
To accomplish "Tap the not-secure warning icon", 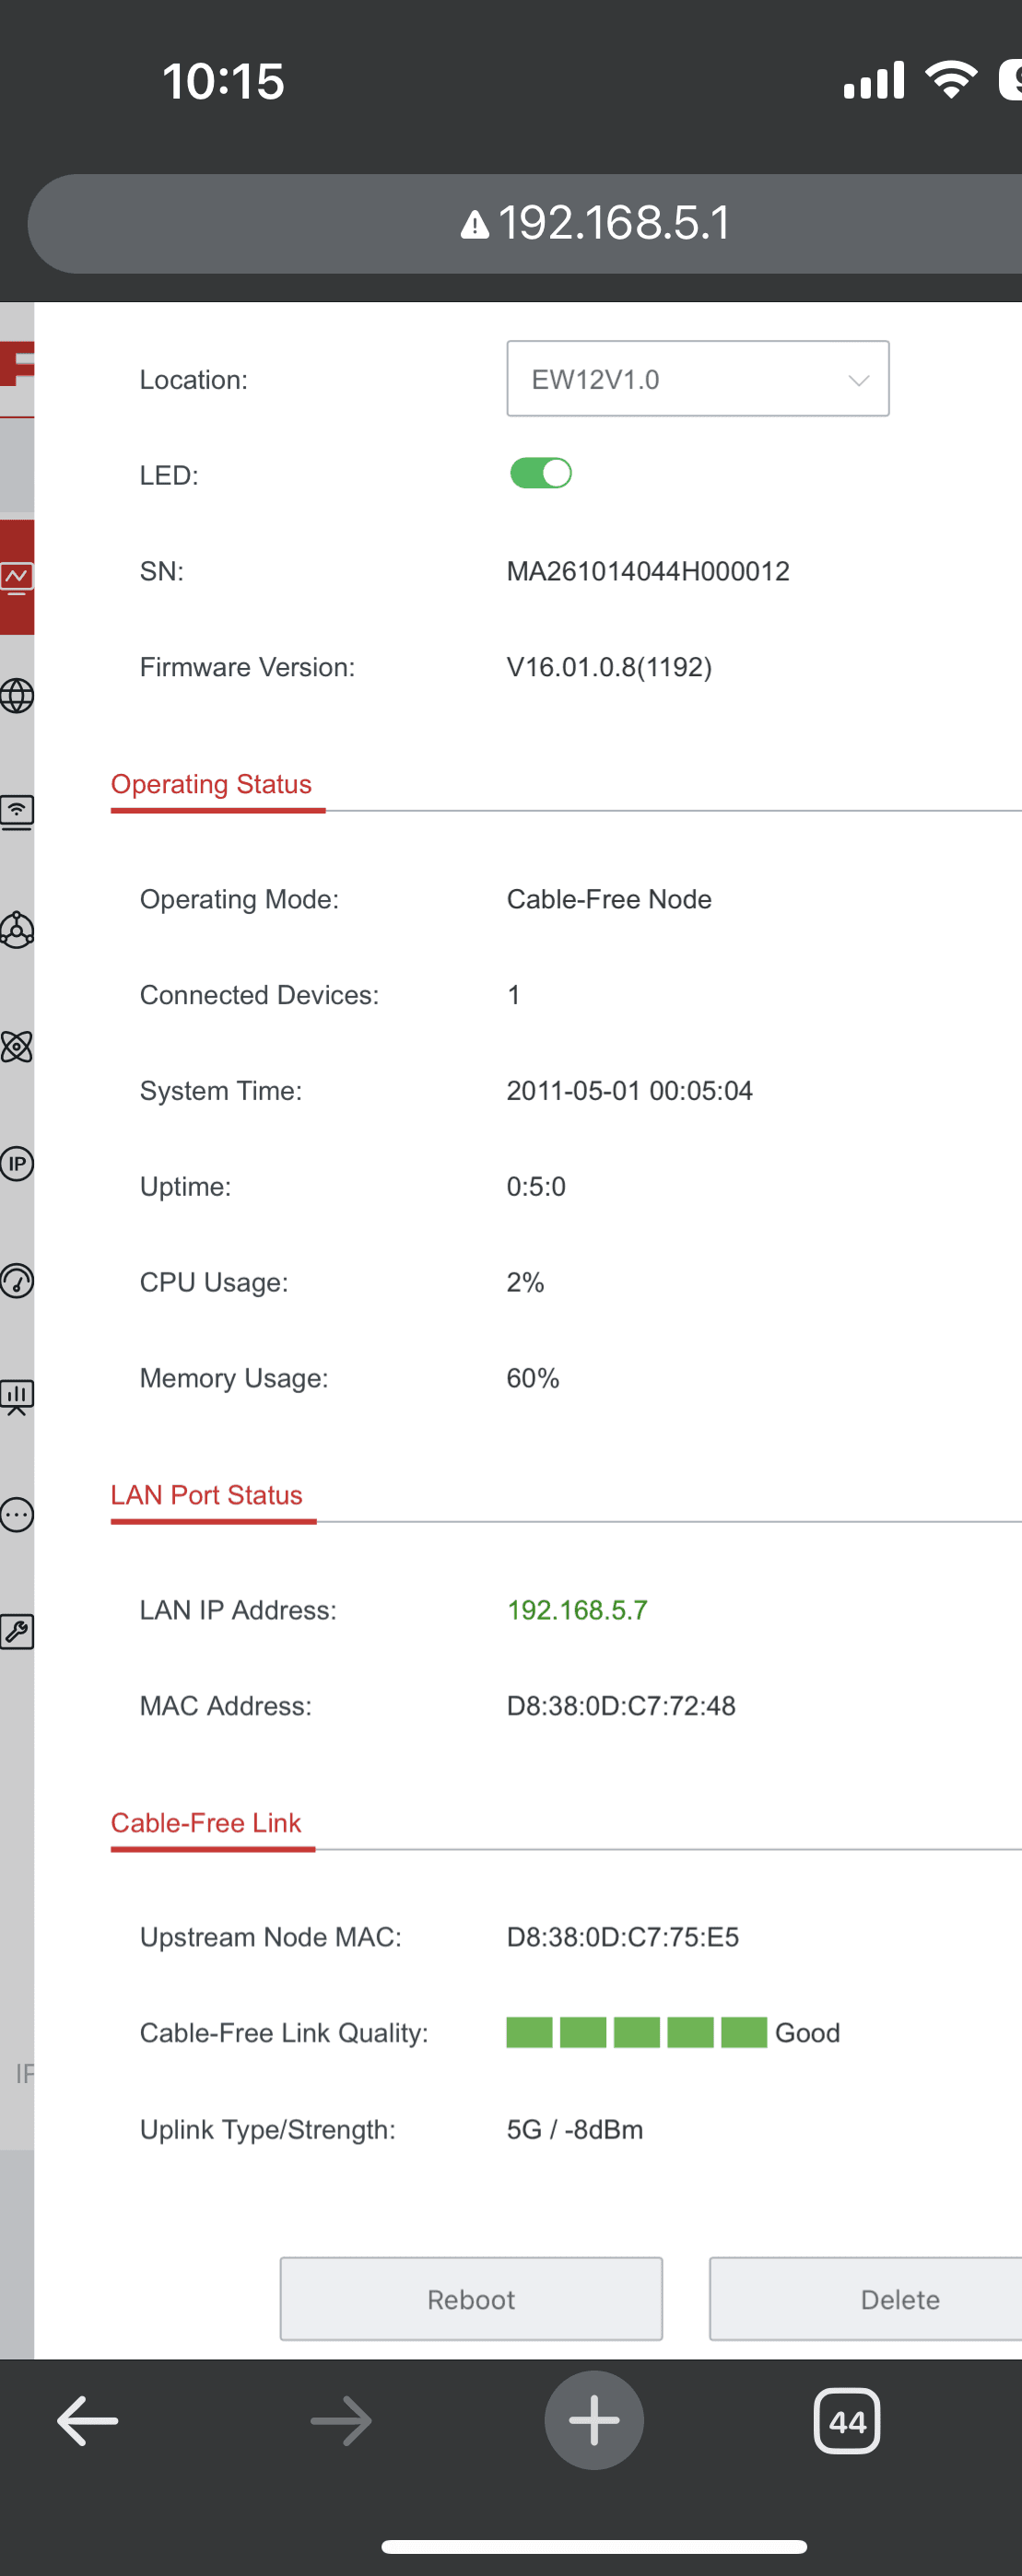I will click(x=474, y=224).
